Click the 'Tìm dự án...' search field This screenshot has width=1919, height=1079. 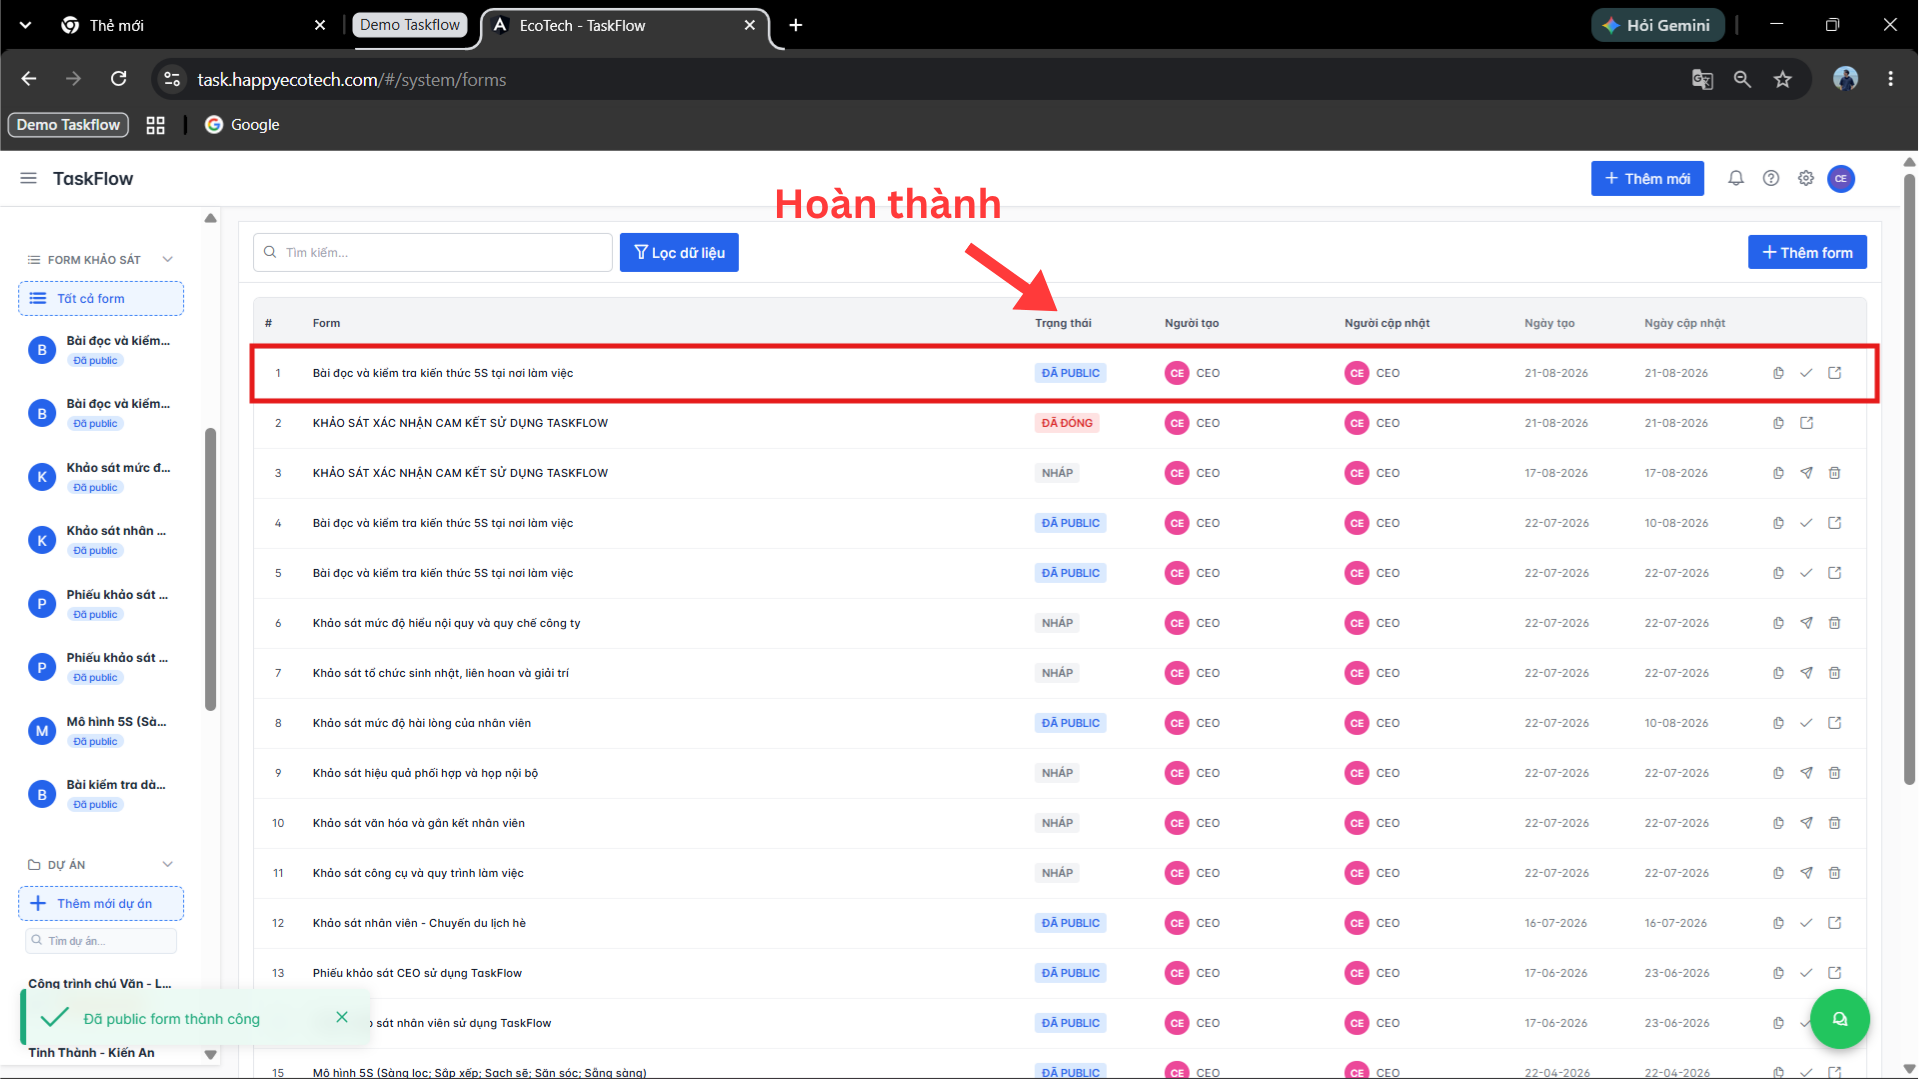101,941
